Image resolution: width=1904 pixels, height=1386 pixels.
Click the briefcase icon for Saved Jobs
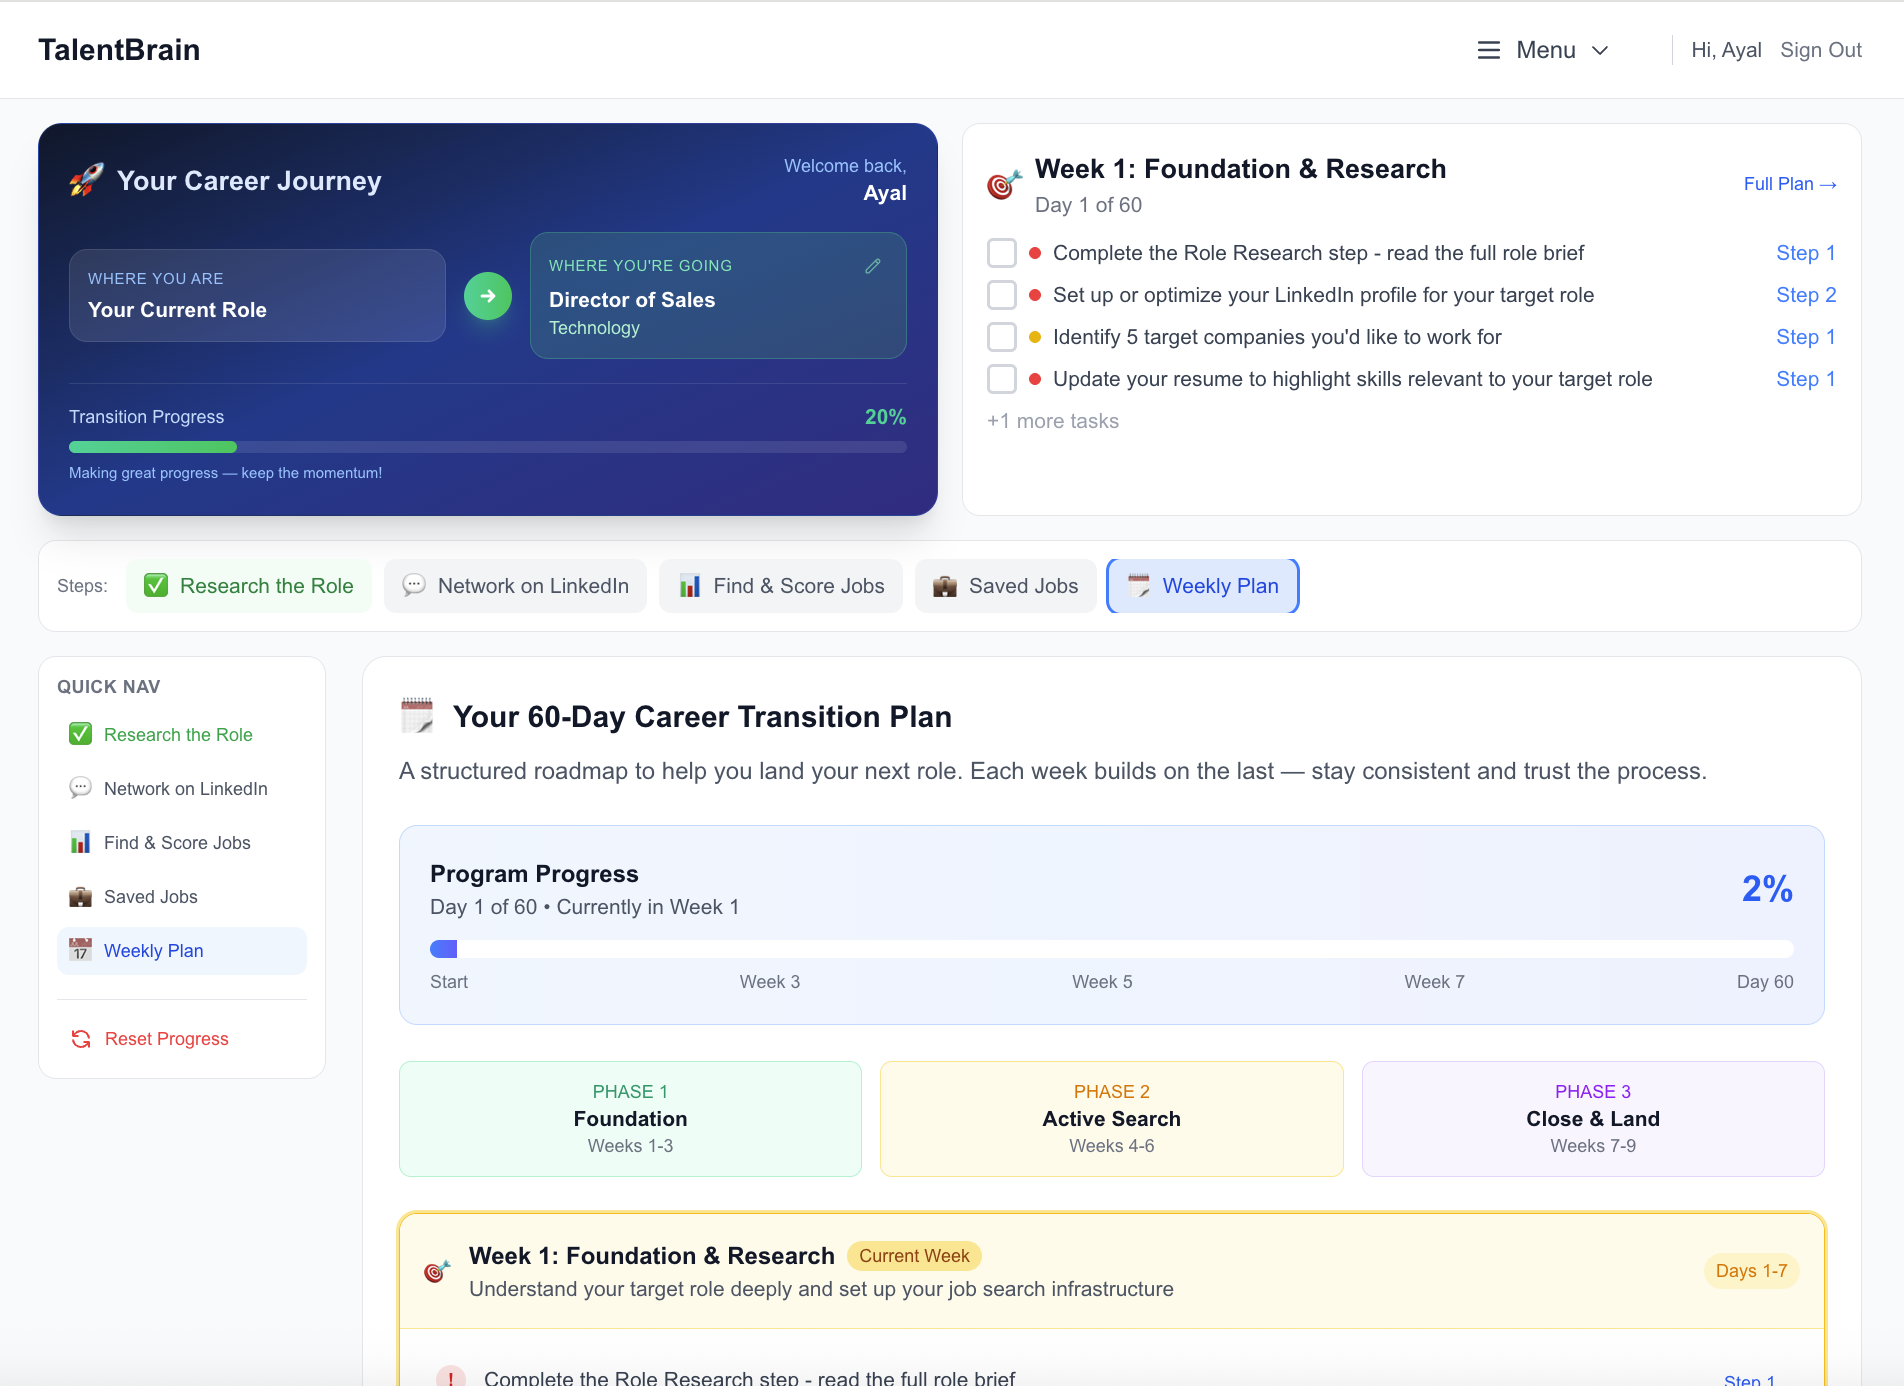click(x=944, y=585)
